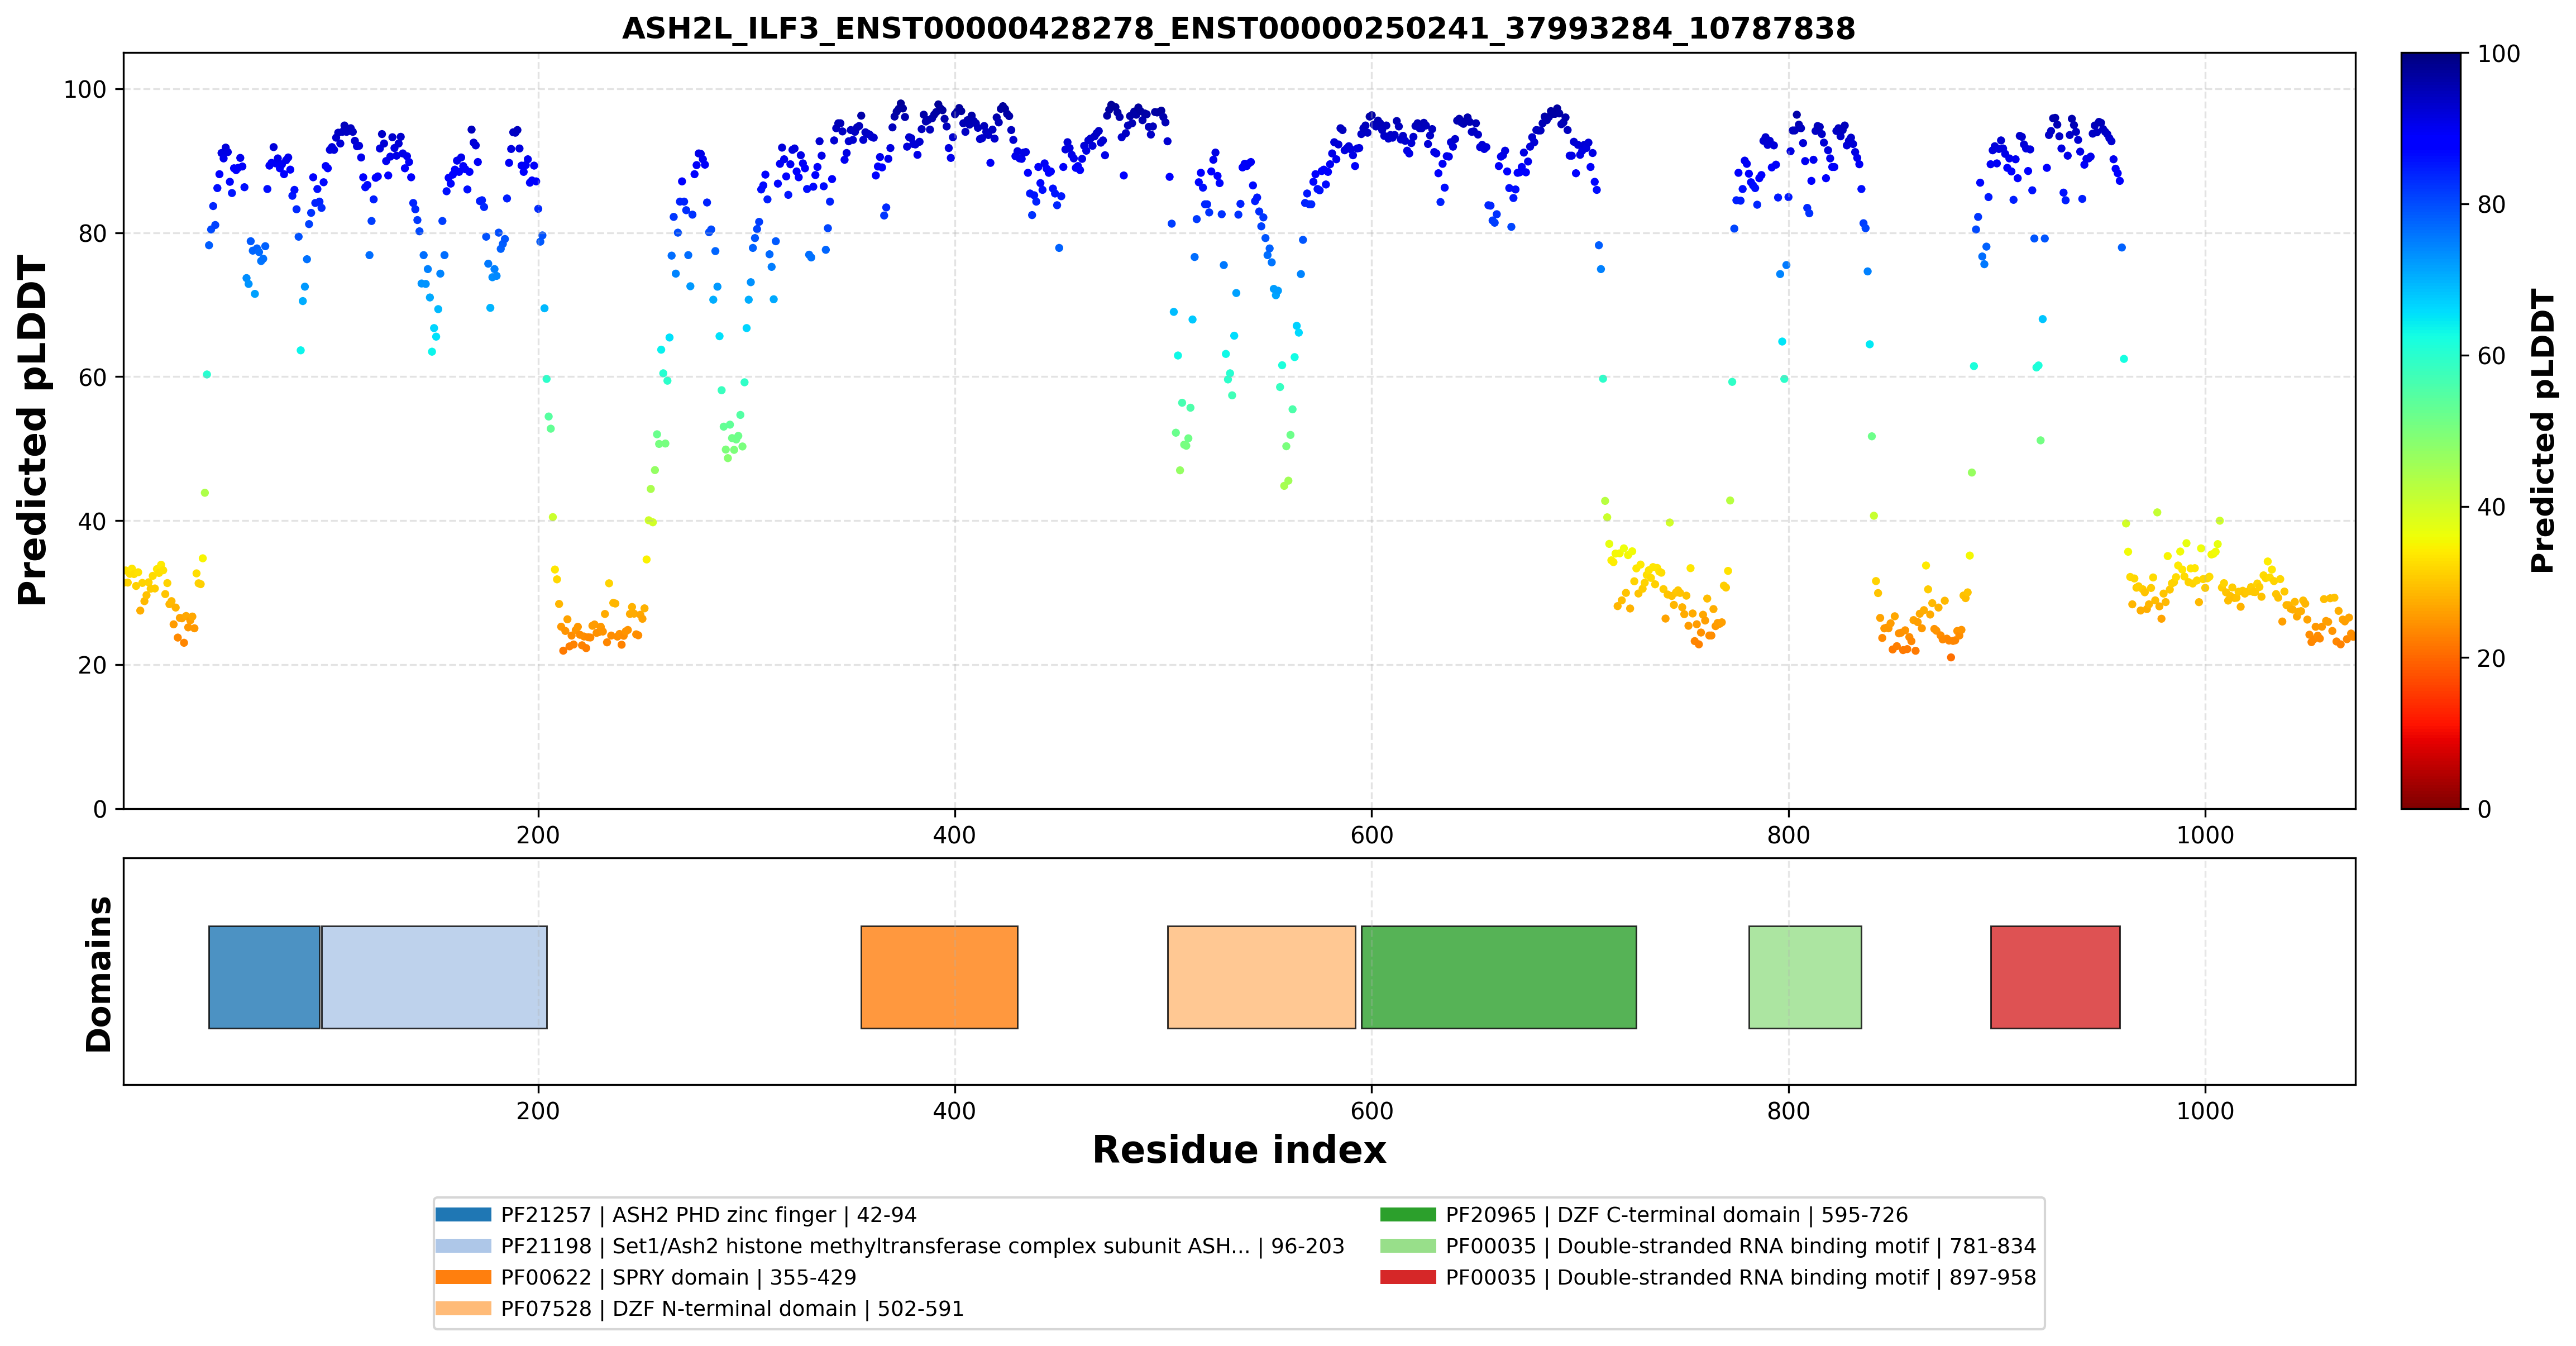This screenshot has height=1346, width=2576.
Task: Click the PF21198 legend entry text
Action: click(922, 1246)
